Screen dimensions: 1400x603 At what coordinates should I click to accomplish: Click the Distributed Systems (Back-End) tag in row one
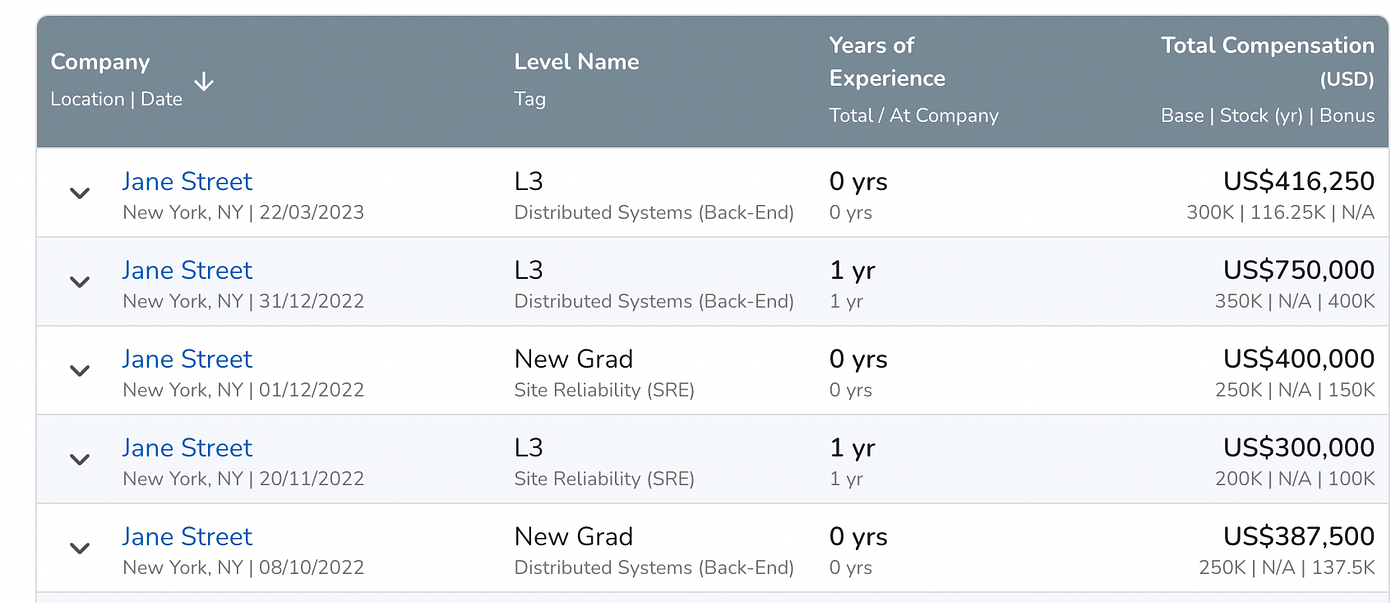[653, 212]
